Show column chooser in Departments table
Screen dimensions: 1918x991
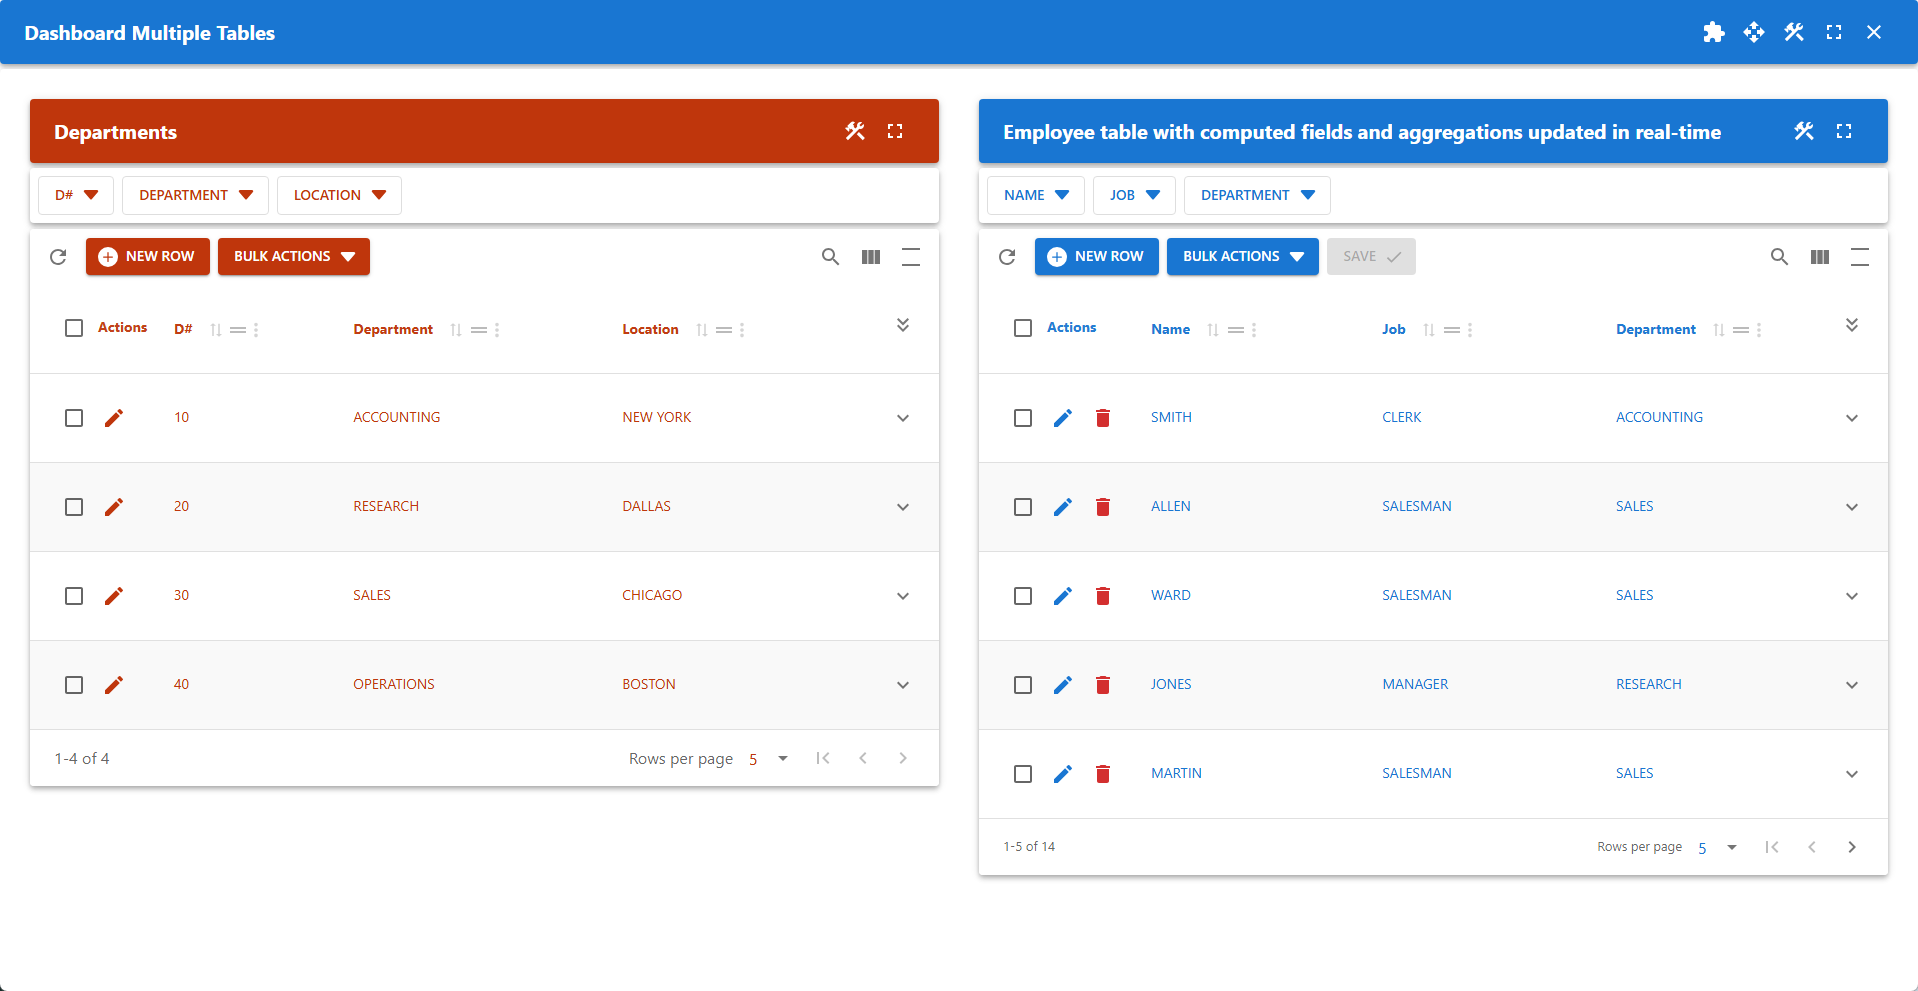870,257
